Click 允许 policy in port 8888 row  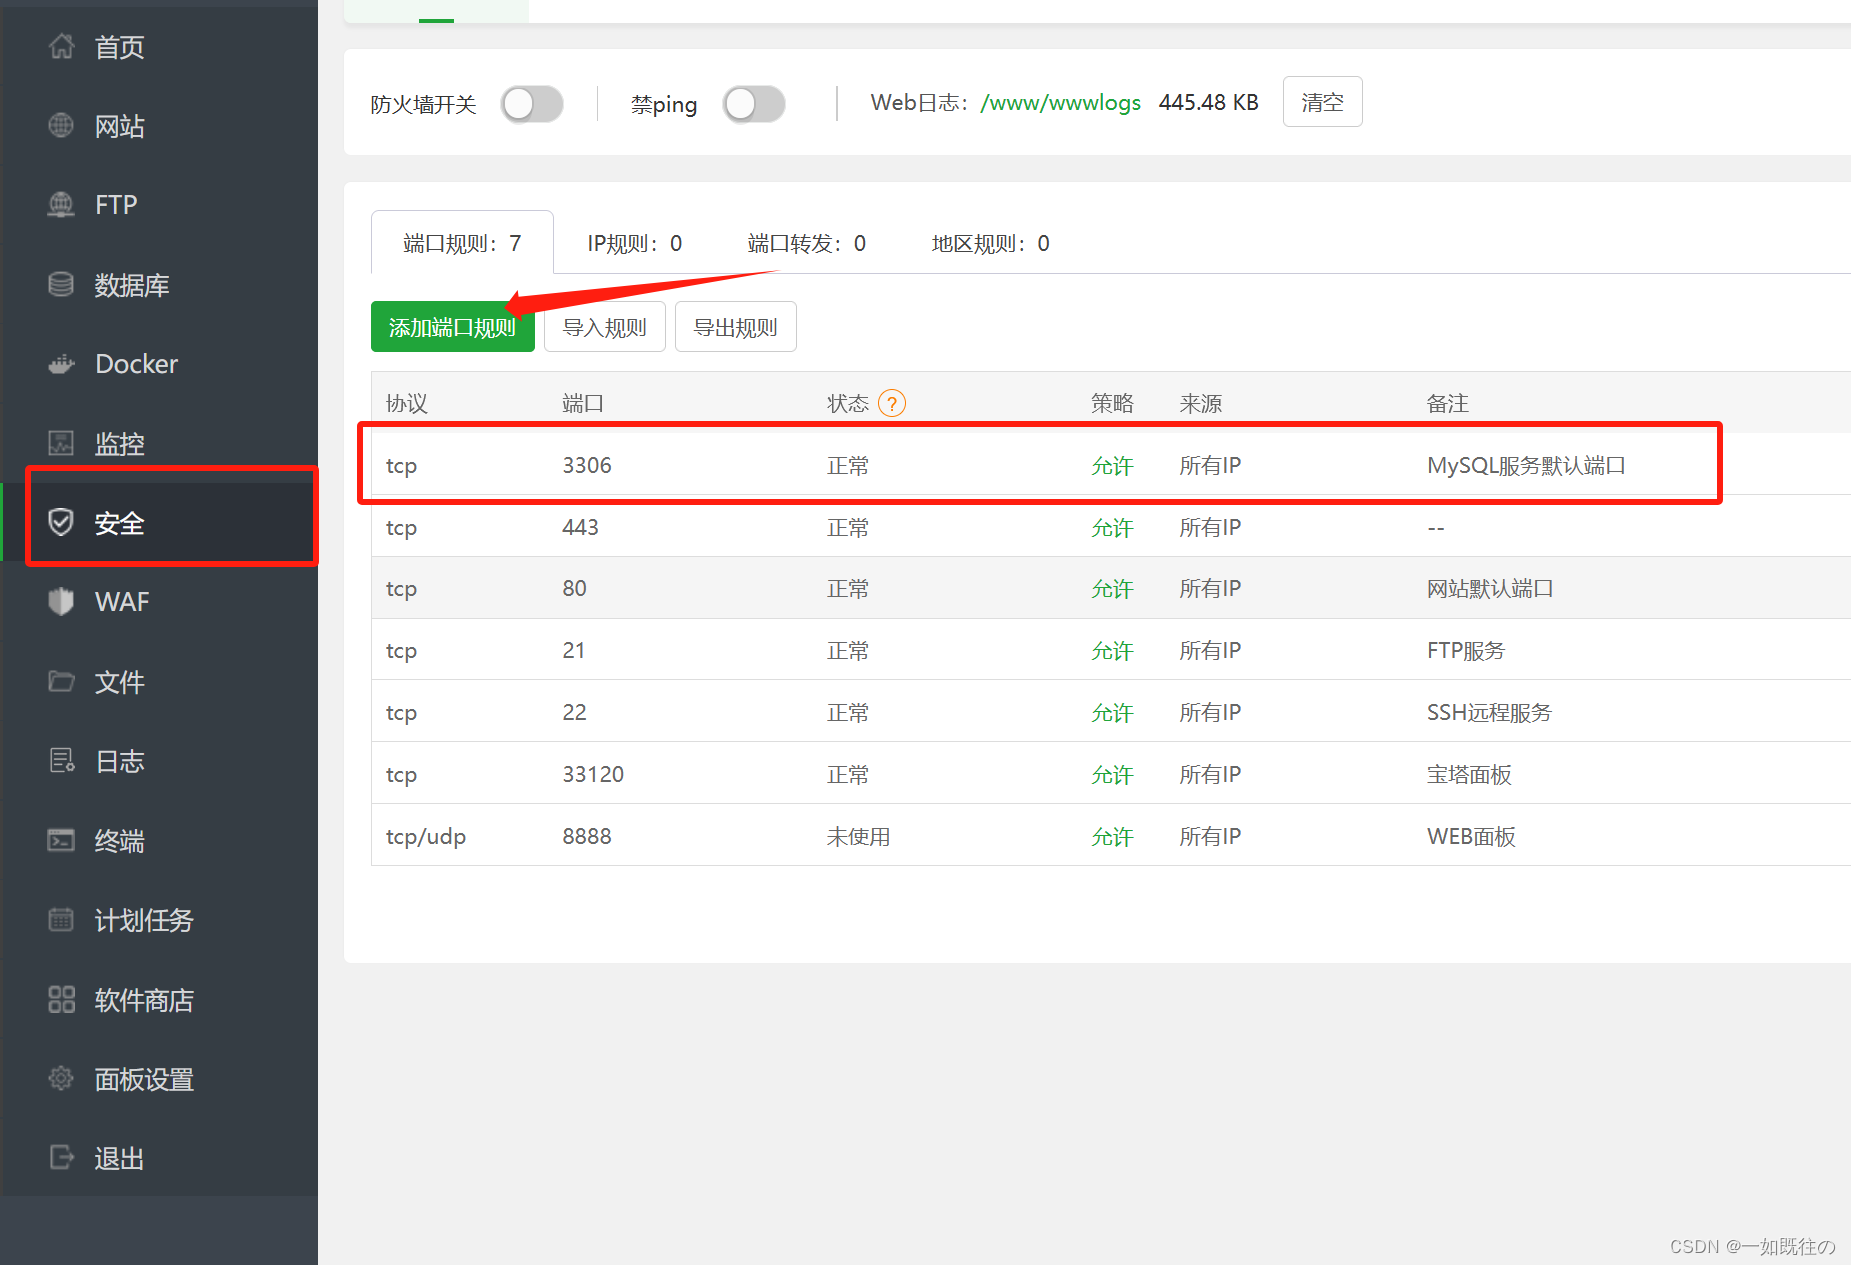1112,836
